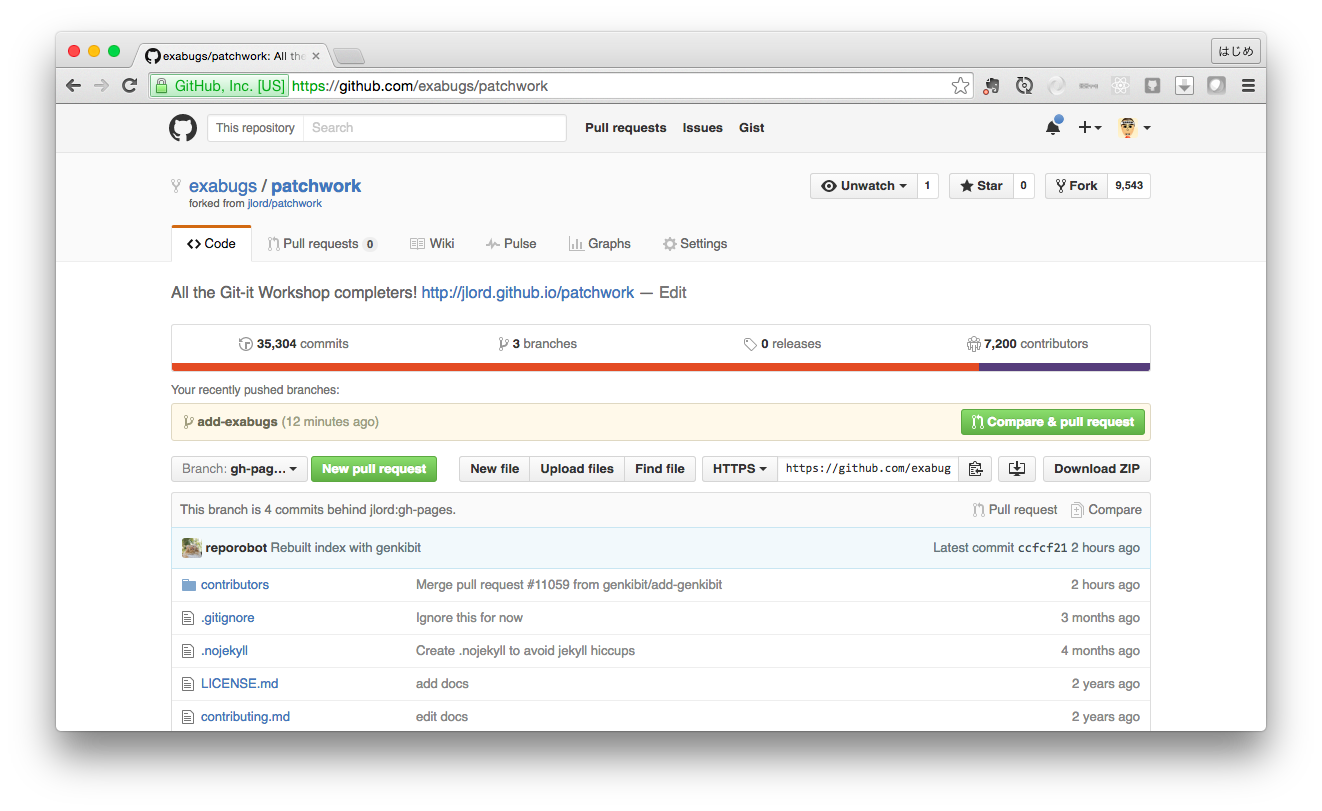Open the create new plus dropdown
The image size is (1322, 811).
pos(1090,127)
